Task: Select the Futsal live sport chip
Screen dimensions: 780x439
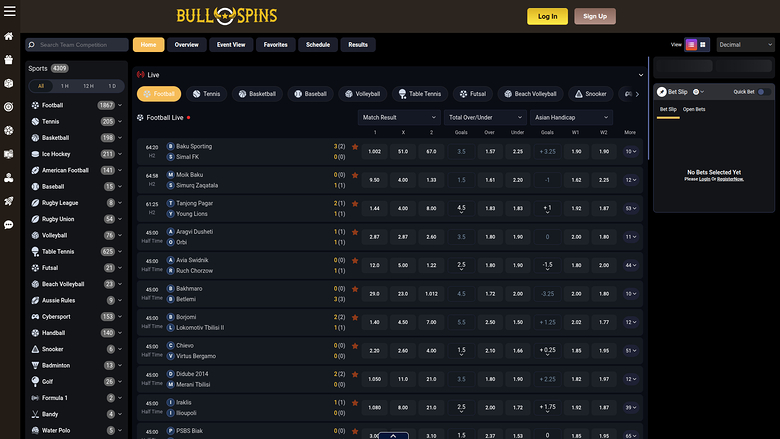Action: click(x=473, y=94)
